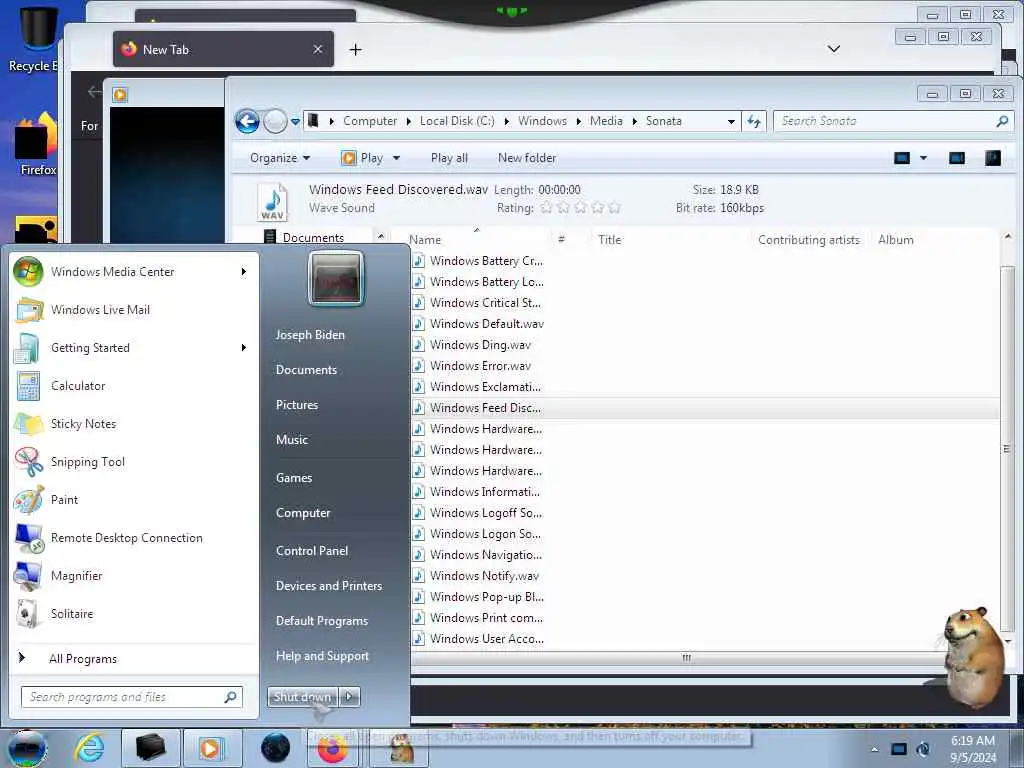Refresh the Sonata folder view
The height and width of the screenshot is (768, 1024).
click(754, 121)
